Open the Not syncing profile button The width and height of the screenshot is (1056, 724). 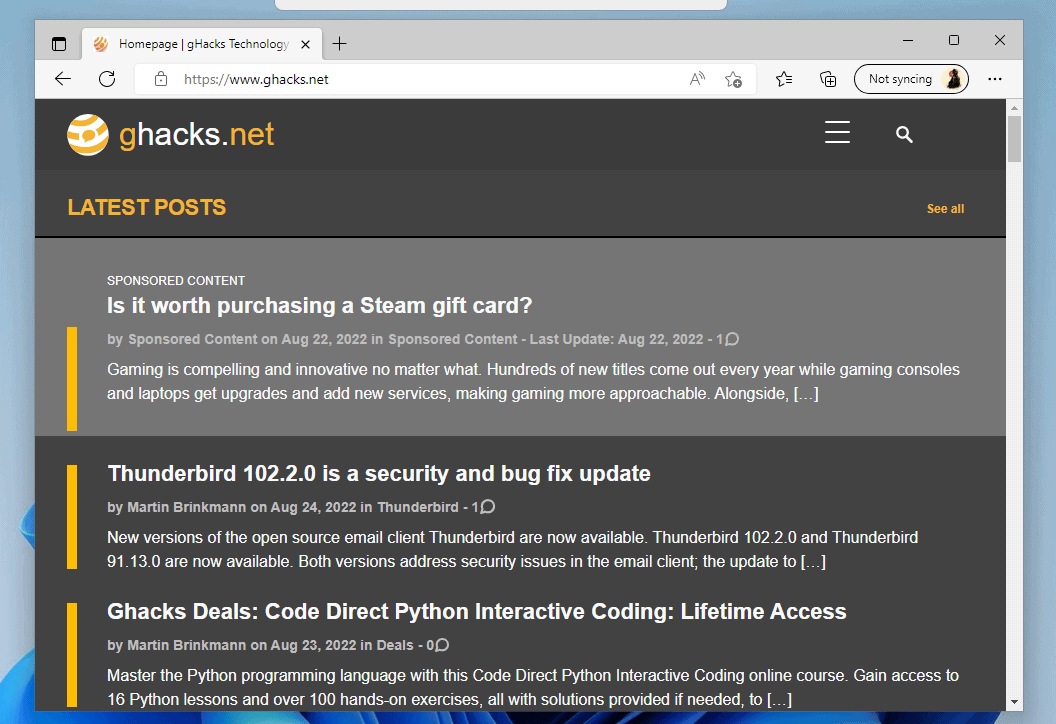[x=910, y=79]
